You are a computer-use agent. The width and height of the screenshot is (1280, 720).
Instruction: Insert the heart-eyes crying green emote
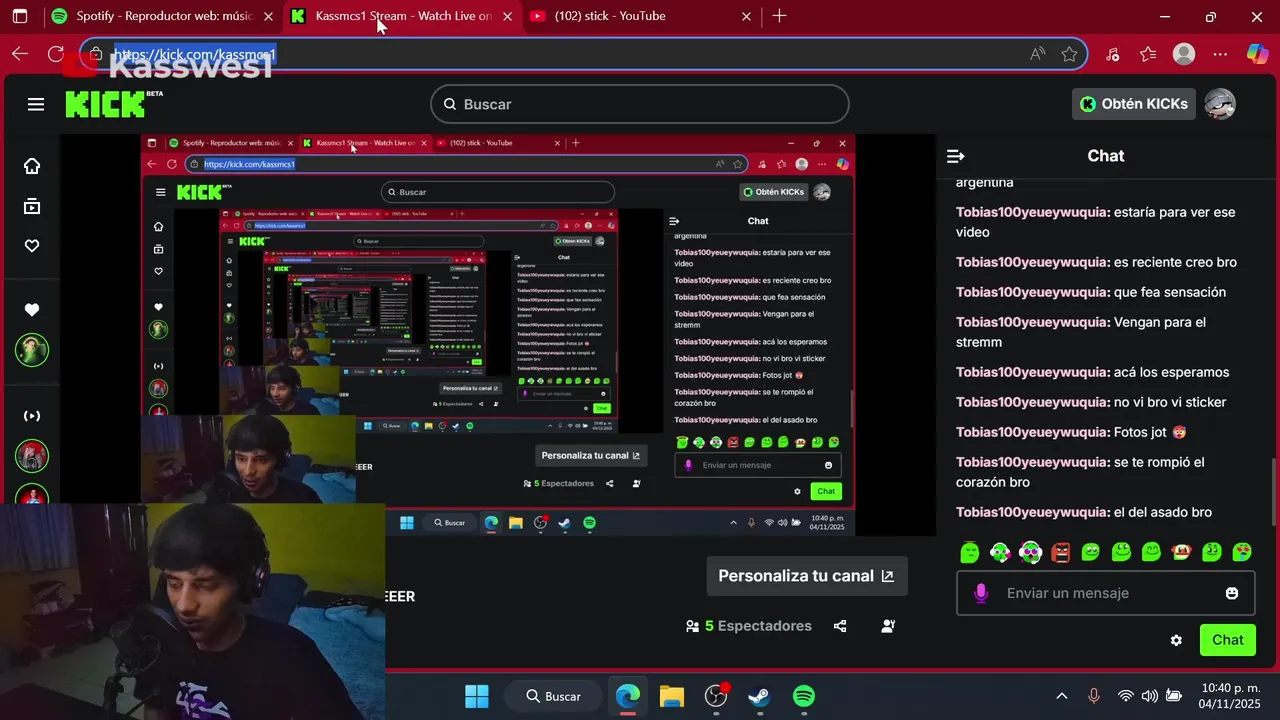coord(1242,551)
